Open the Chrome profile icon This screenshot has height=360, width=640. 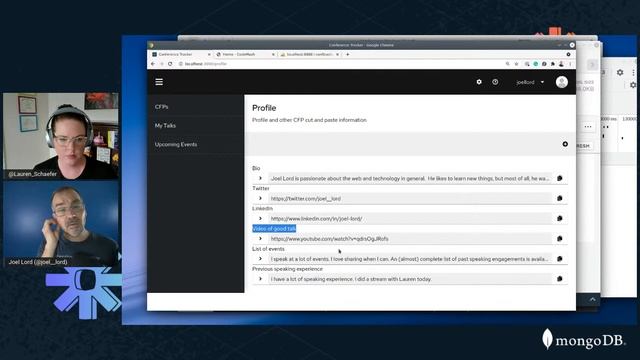(x=561, y=64)
